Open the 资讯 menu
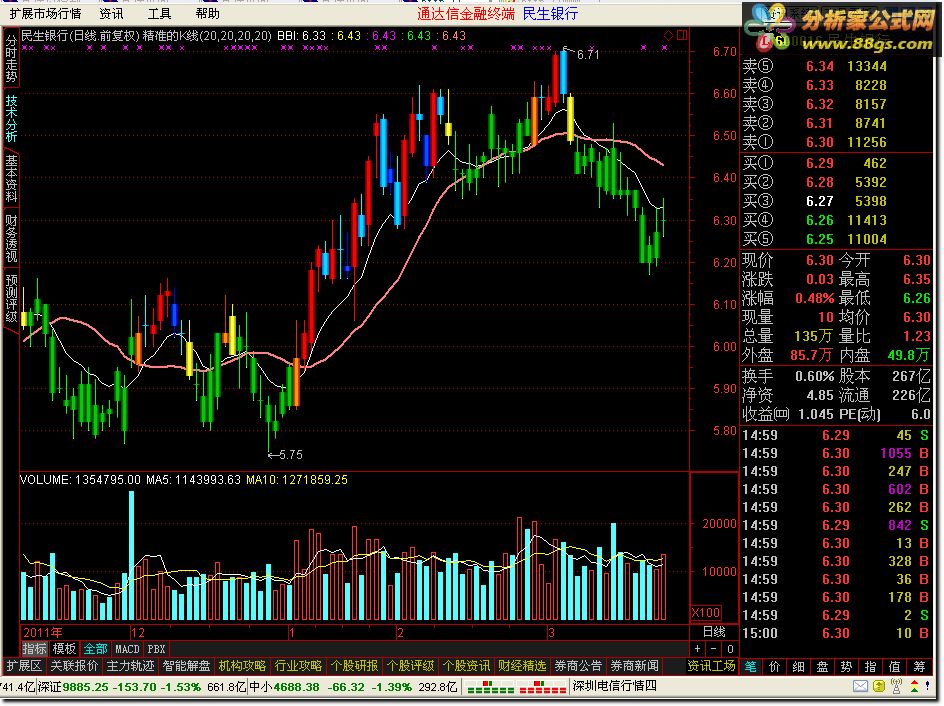The width and height of the screenshot is (944, 706). 111,13
